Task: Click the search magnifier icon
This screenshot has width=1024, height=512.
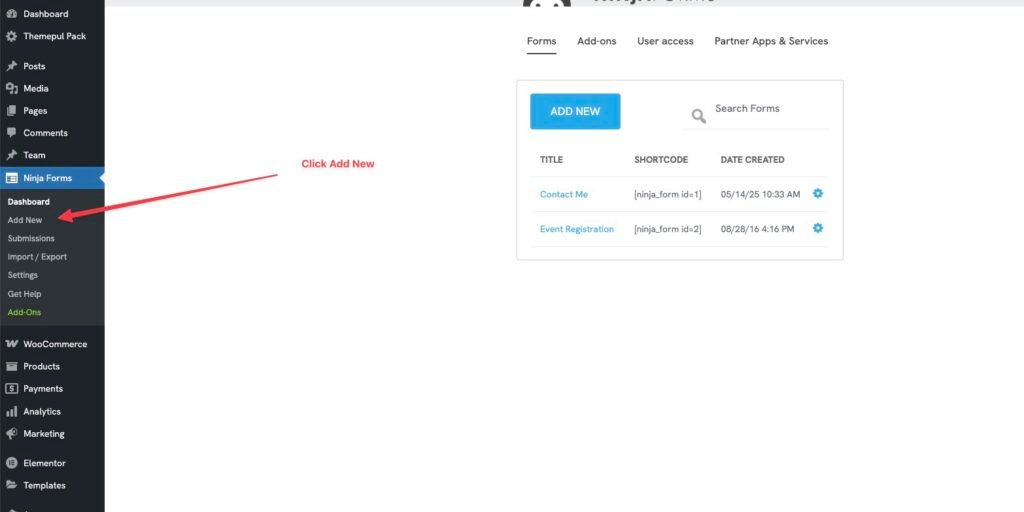Action: point(699,116)
